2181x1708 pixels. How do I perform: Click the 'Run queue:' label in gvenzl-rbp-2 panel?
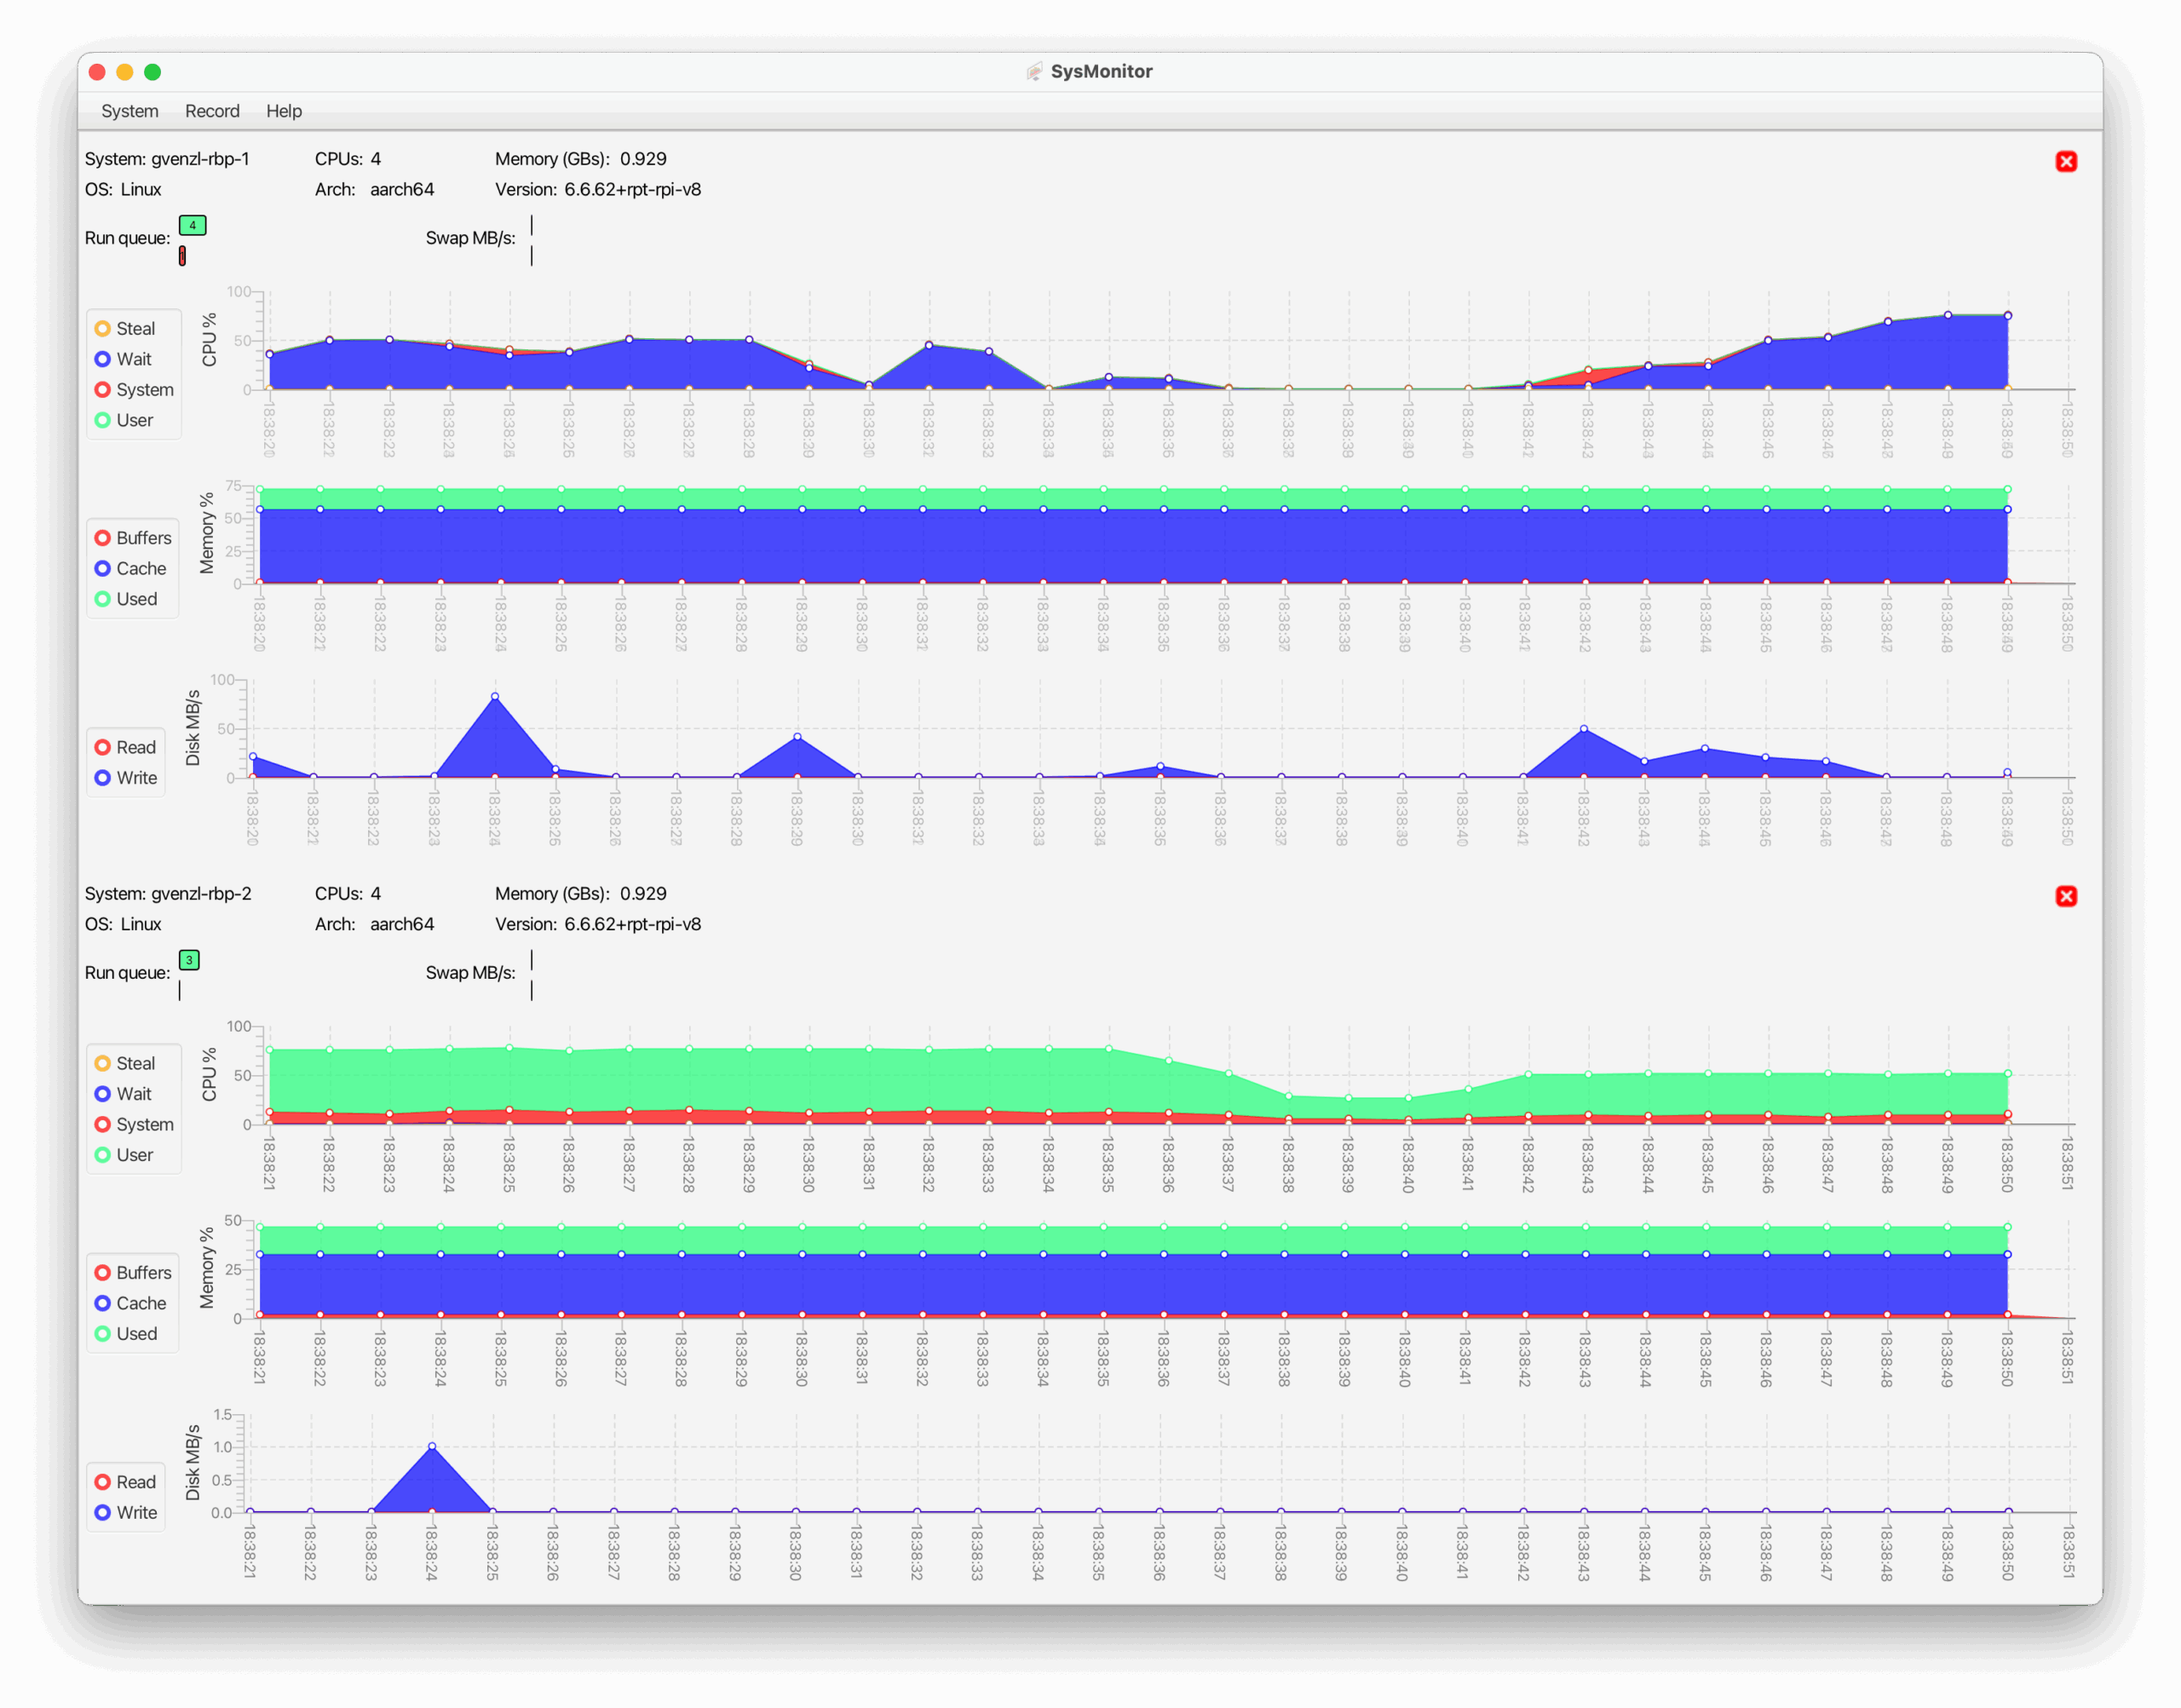[127, 973]
